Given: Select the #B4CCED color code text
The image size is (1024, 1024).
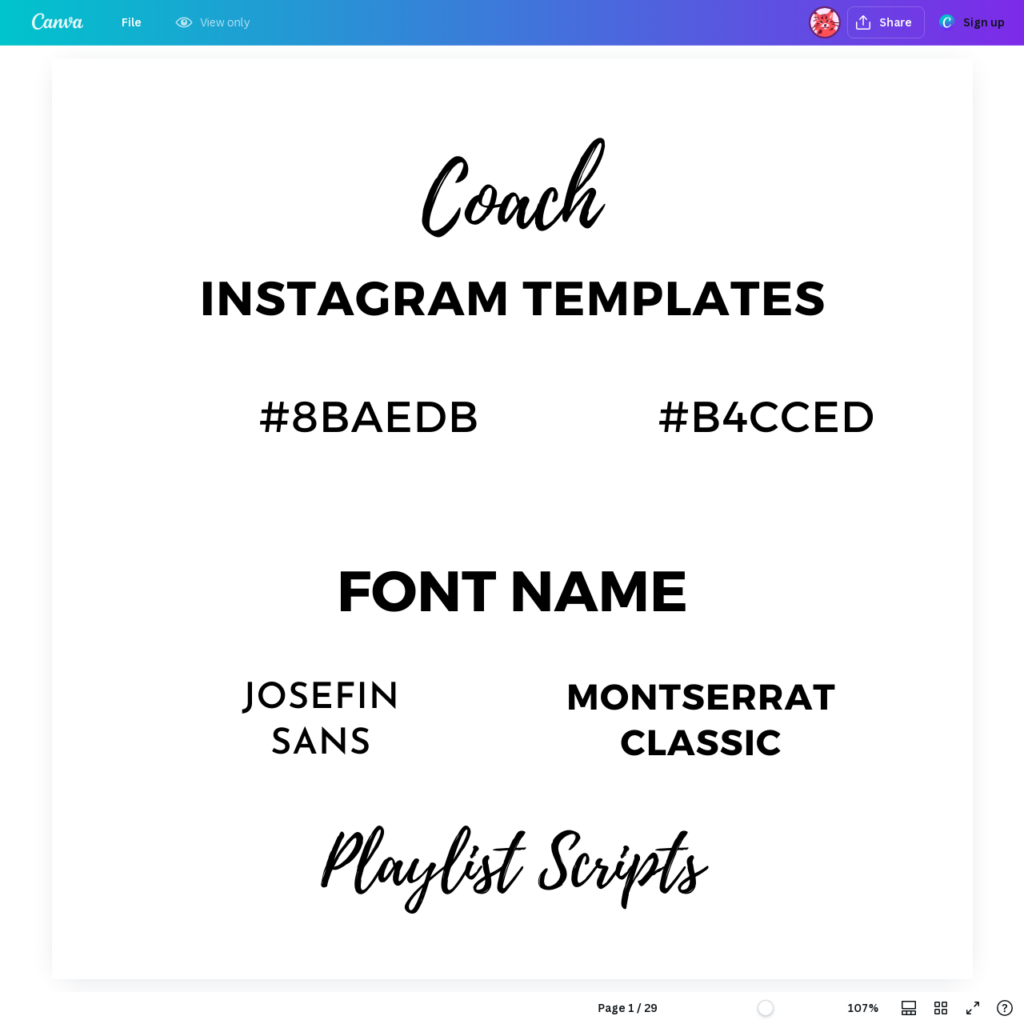Looking at the screenshot, I should 766,417.
